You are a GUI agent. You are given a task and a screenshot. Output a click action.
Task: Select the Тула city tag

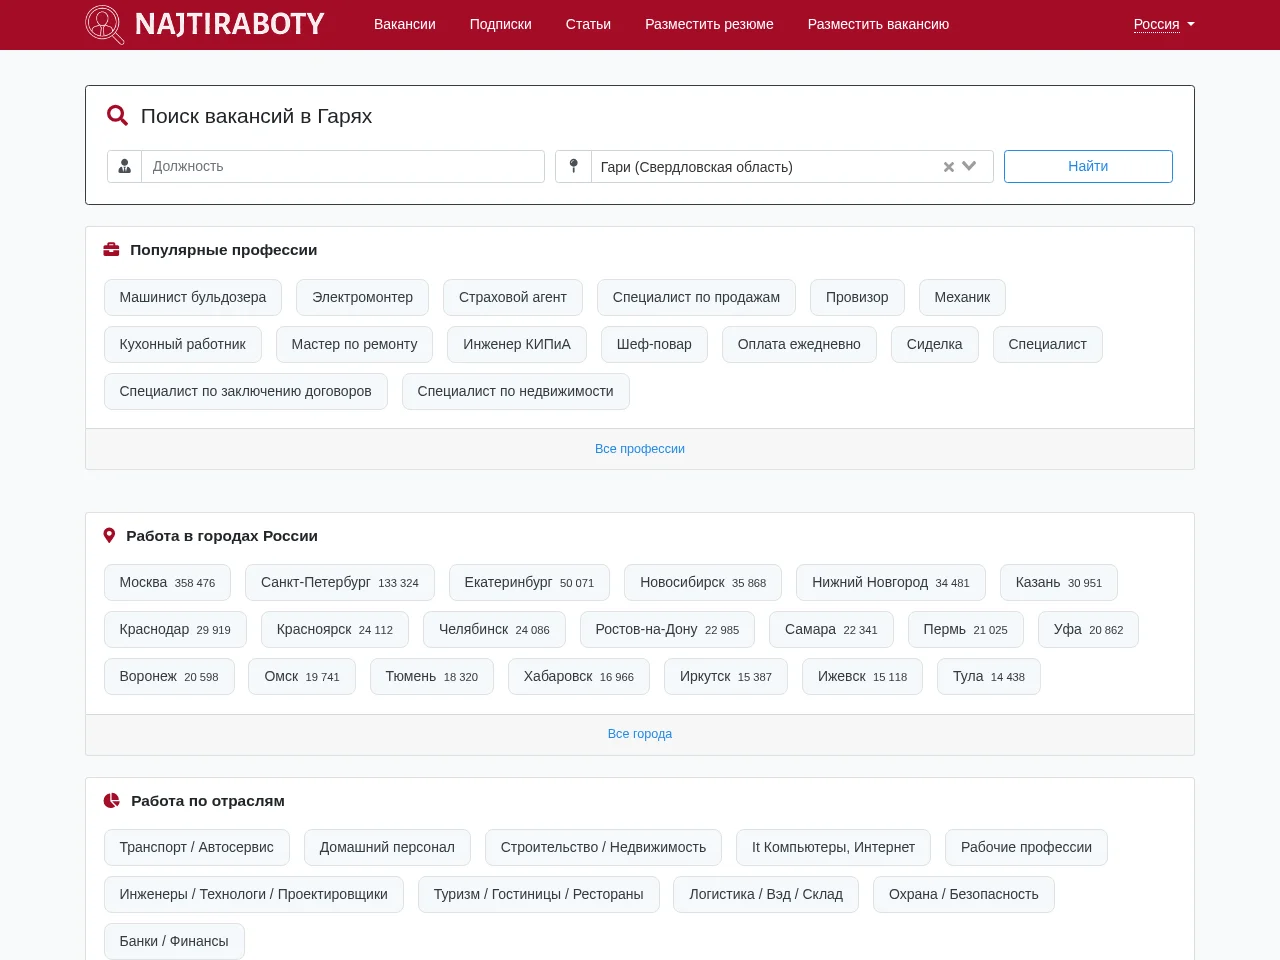click(989, 676)
